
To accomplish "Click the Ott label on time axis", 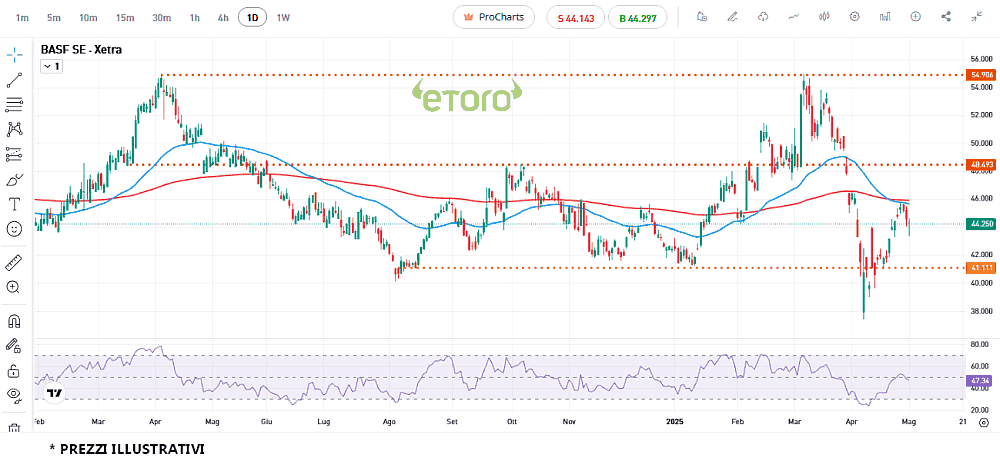I will 511,422.
